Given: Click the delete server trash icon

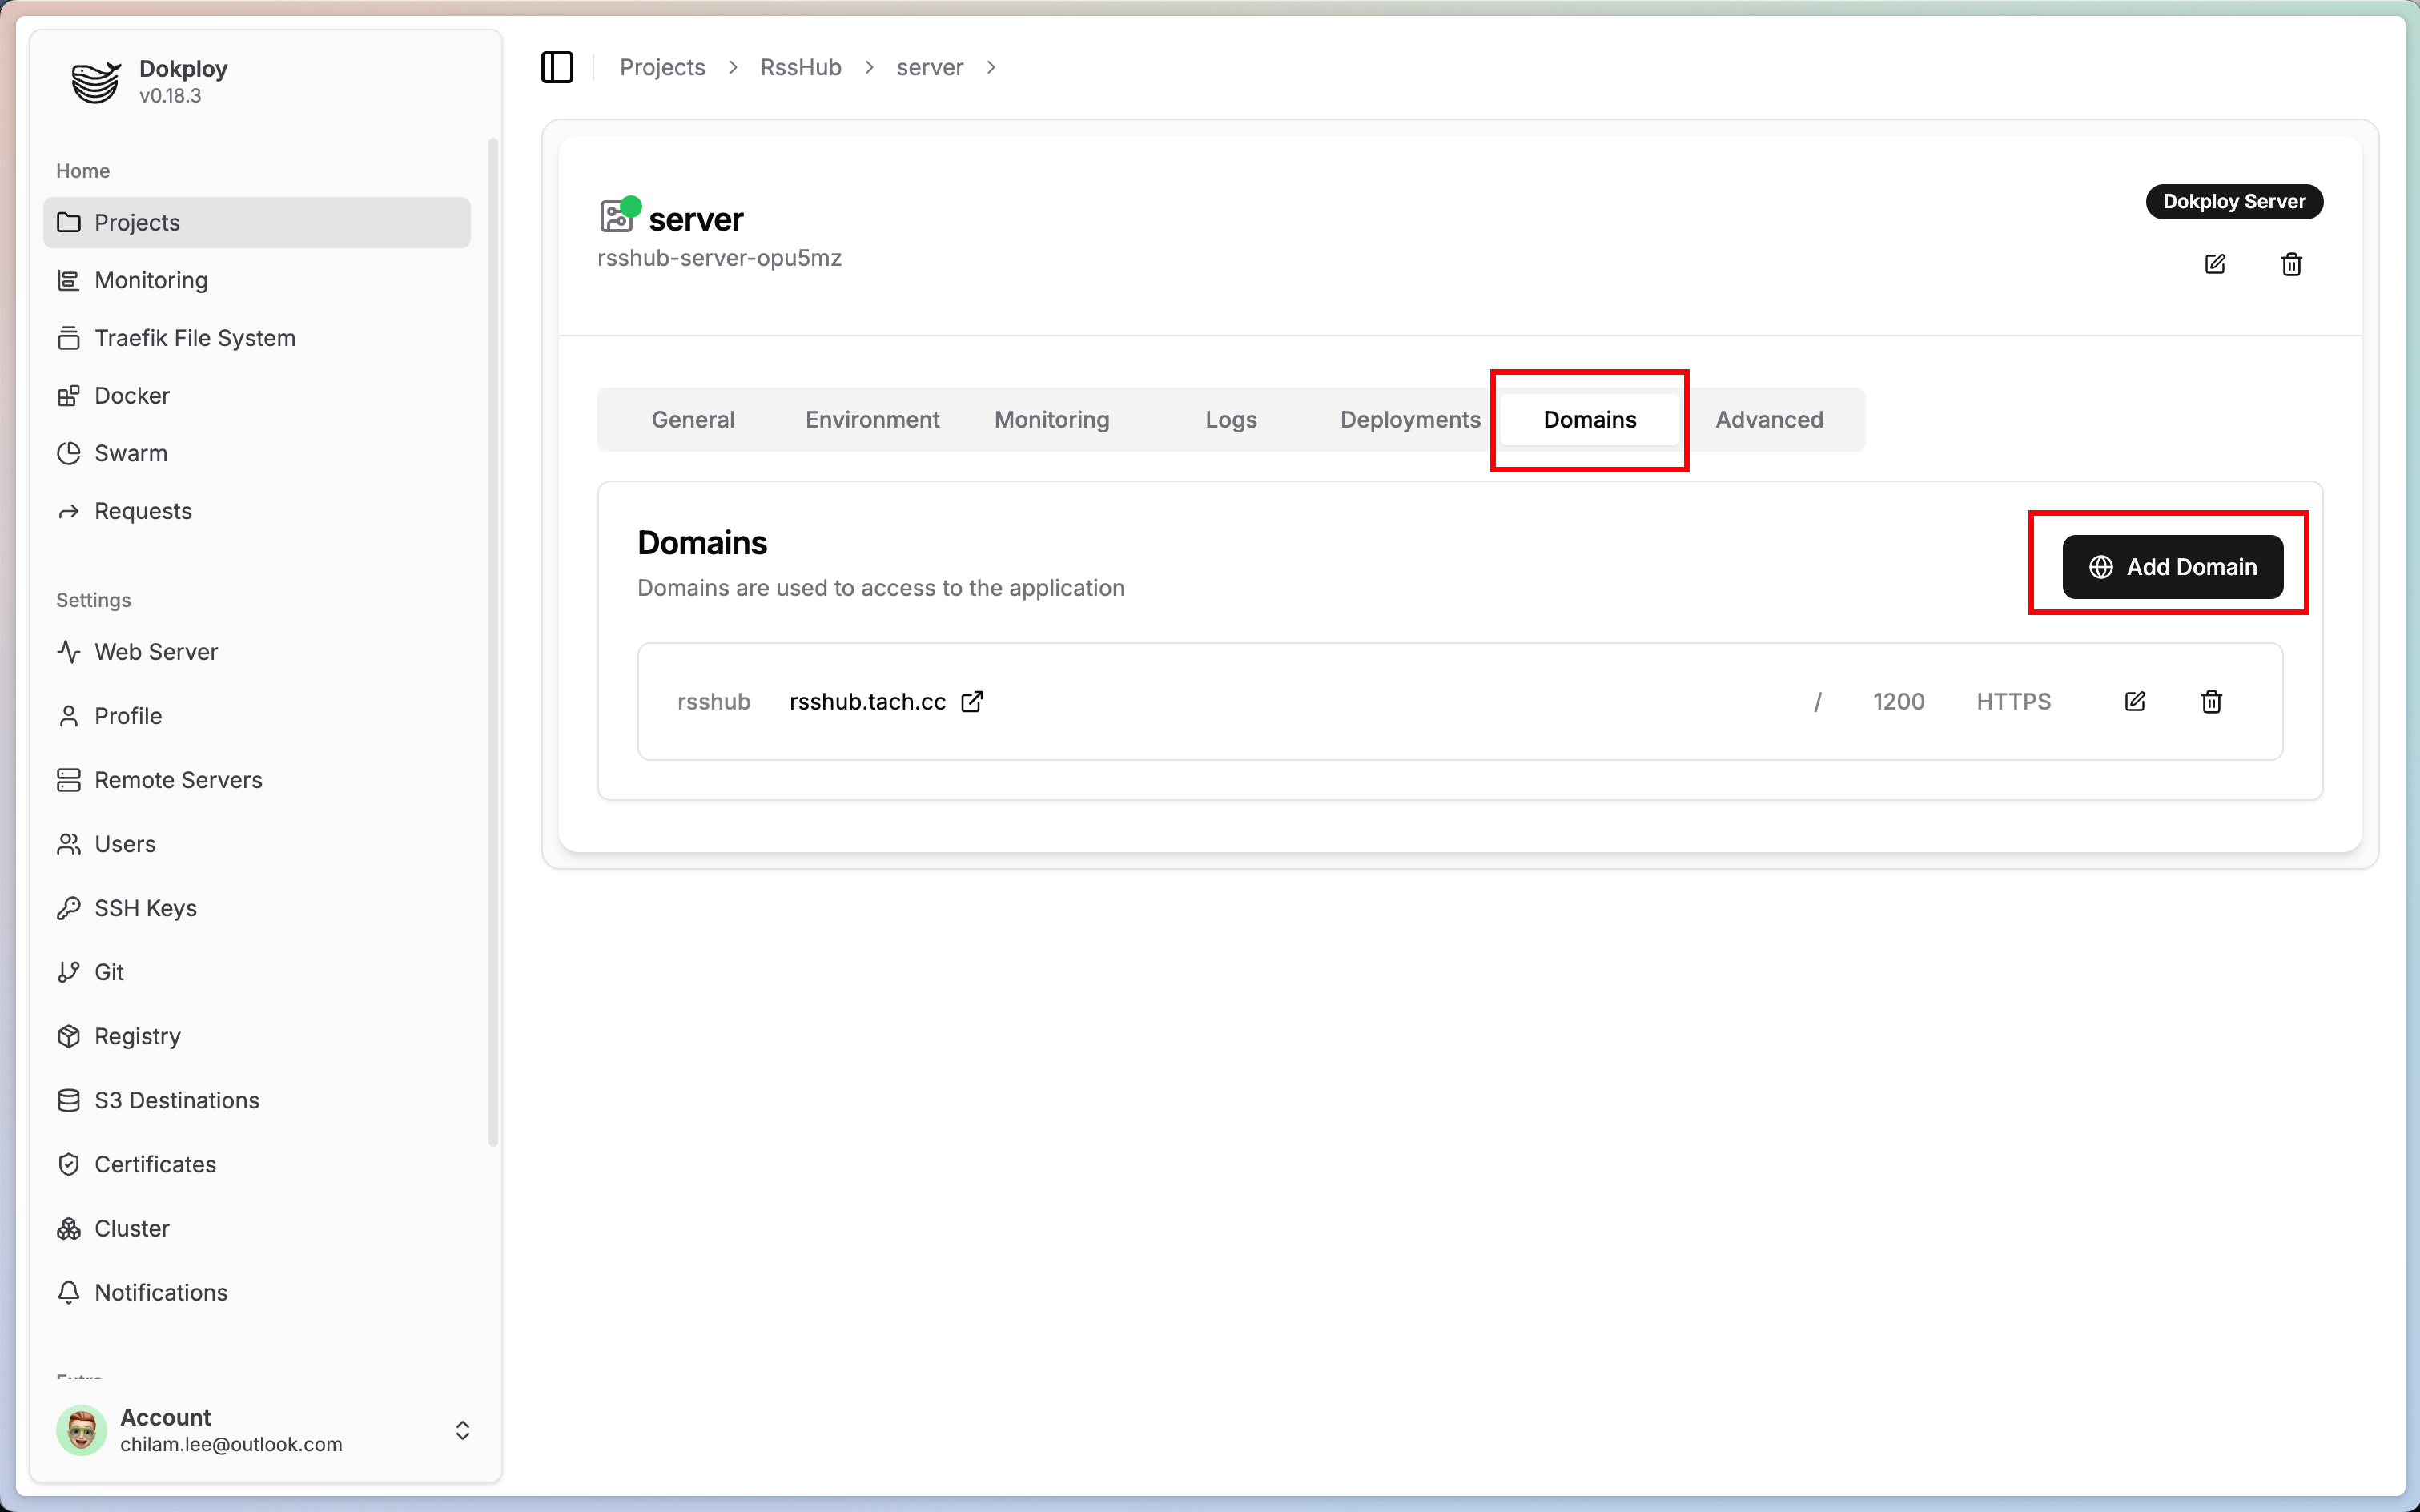Looking at the screenshot, I should pos(2291,264).
